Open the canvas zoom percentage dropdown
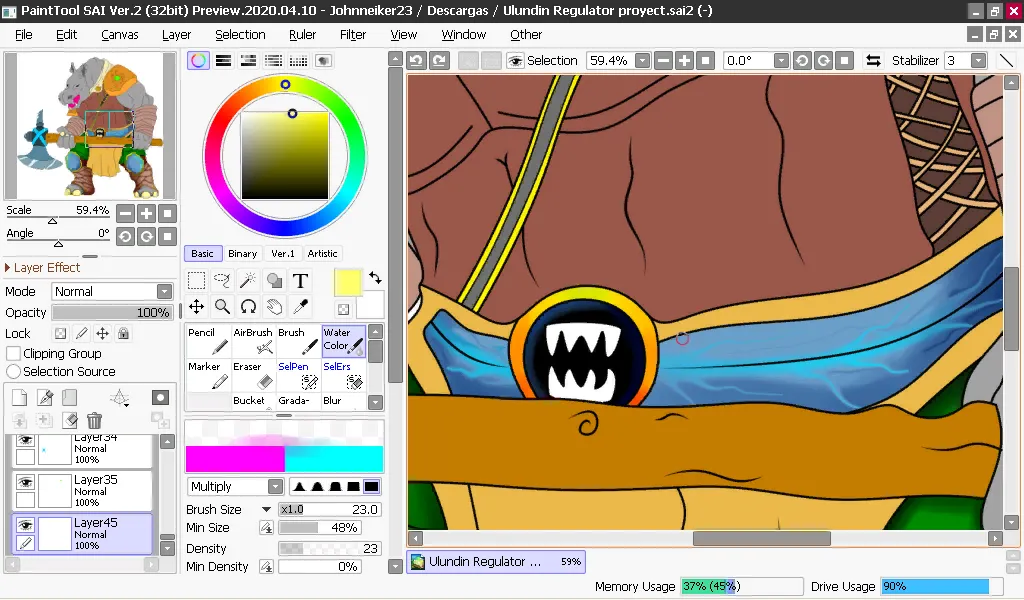This screenshot has height=600, width=1024. click(643, 61)
